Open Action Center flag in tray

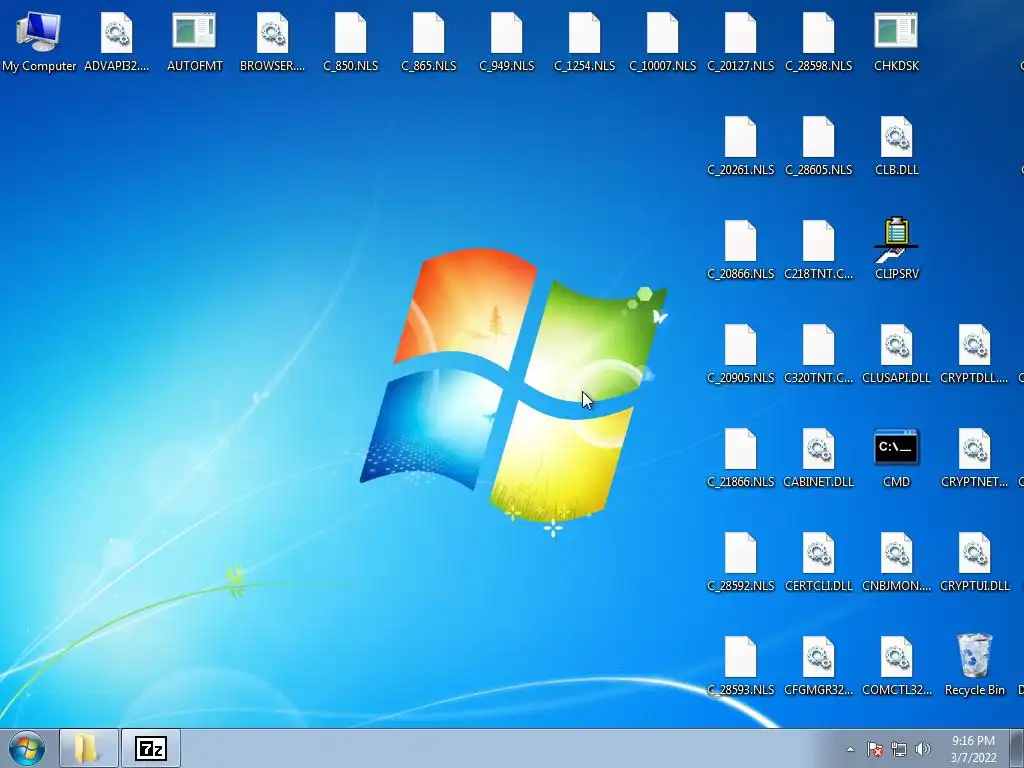(875, 749)
